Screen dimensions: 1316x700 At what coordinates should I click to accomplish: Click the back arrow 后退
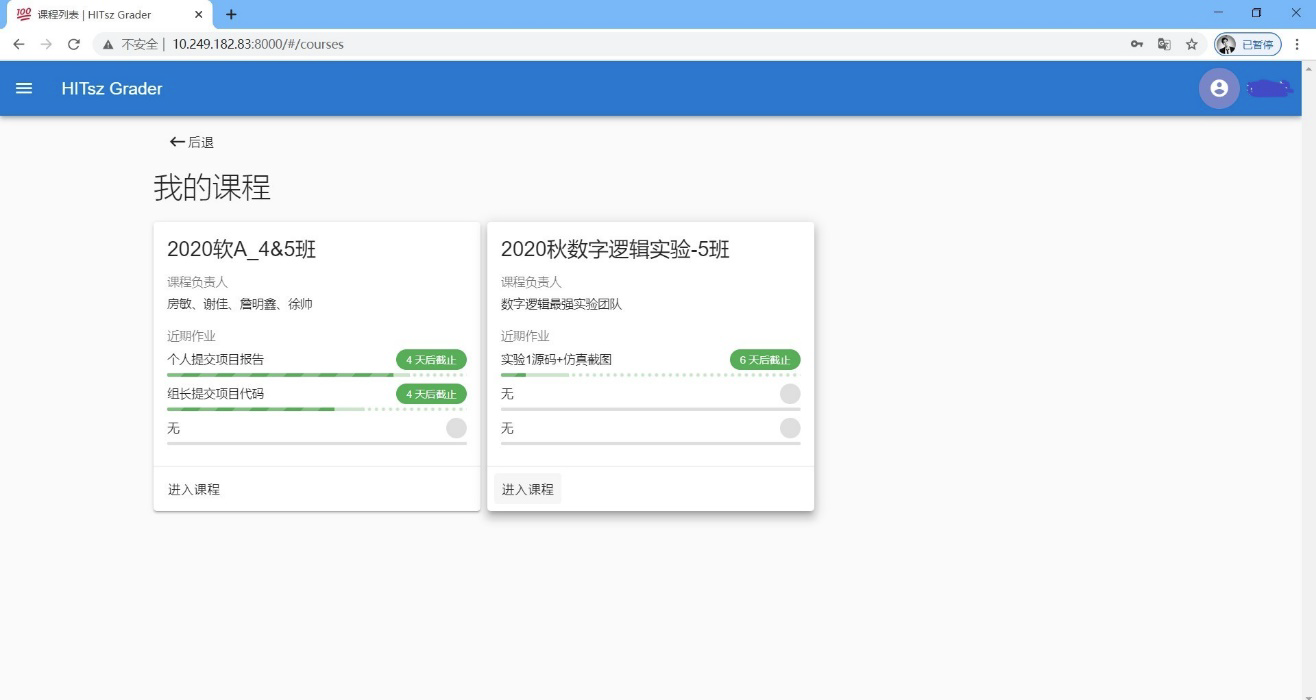coord(192,142)
